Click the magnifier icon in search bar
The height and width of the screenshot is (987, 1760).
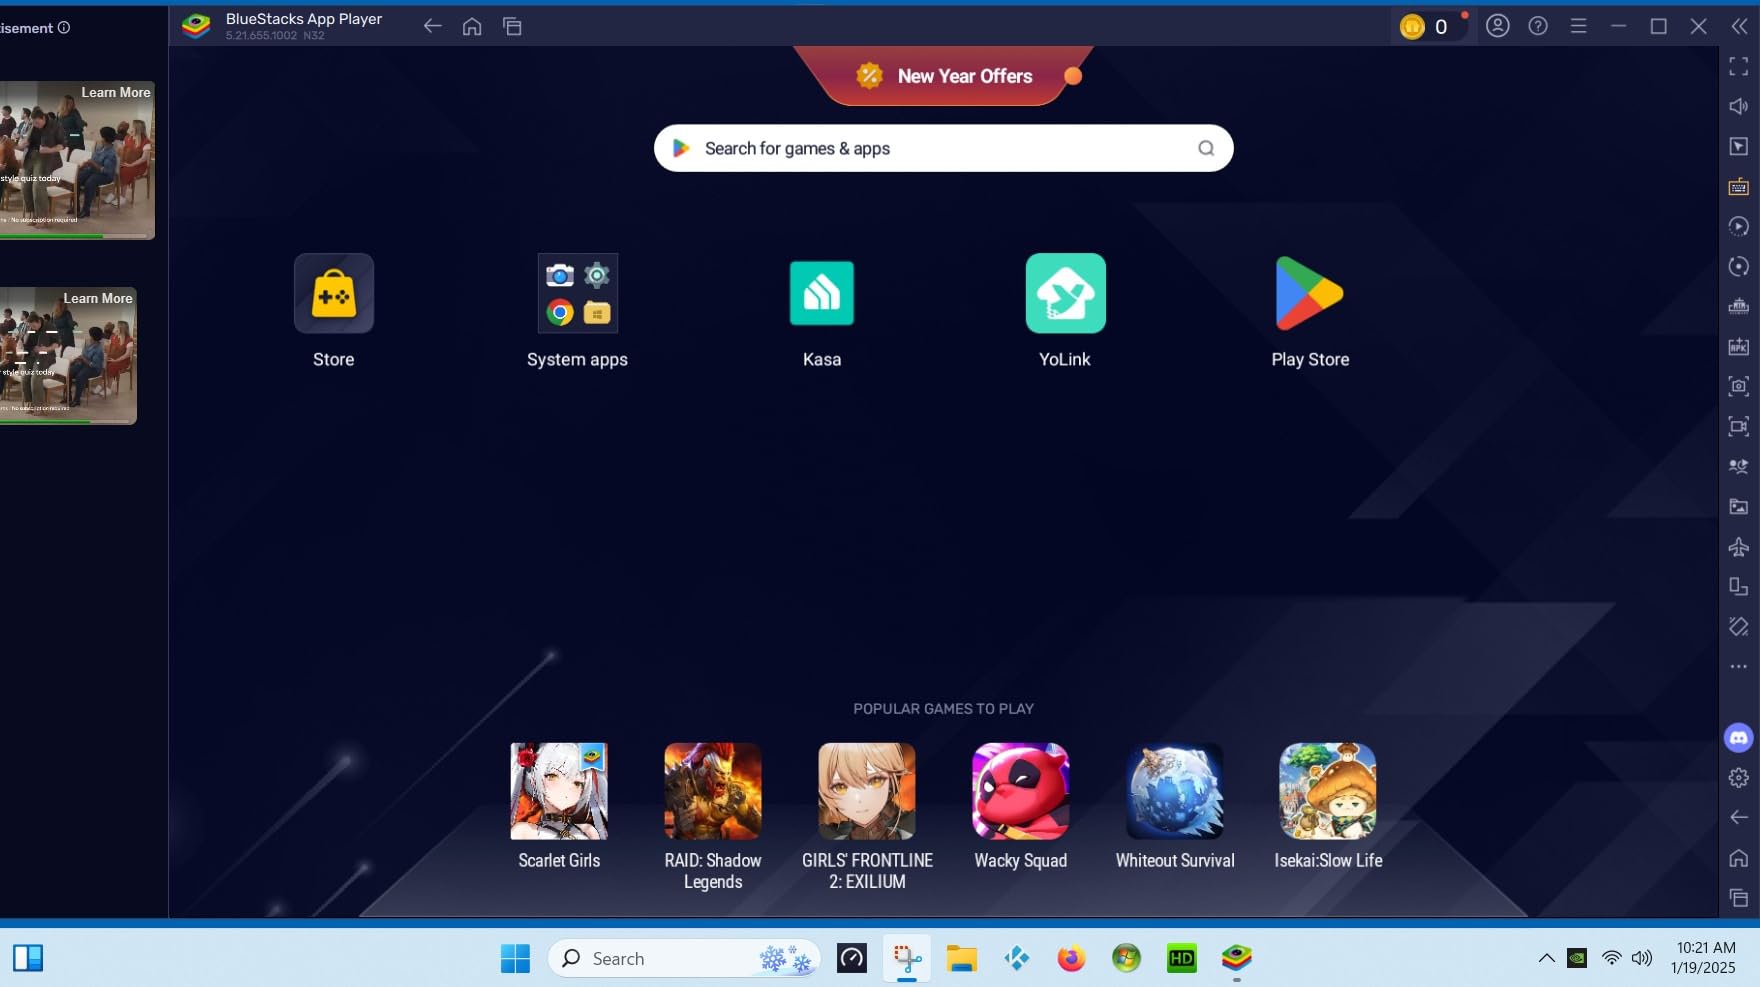click(1206, 148)
